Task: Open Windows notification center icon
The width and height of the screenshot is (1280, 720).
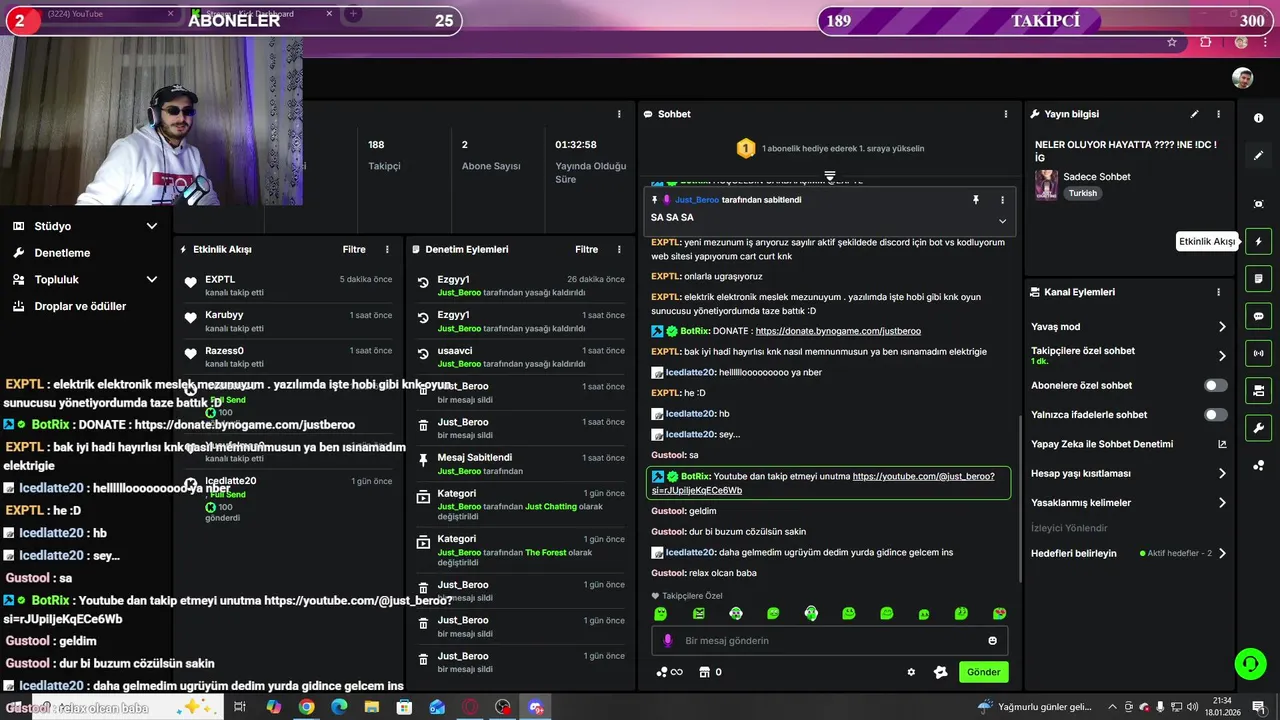Action: pos(1258,707)
